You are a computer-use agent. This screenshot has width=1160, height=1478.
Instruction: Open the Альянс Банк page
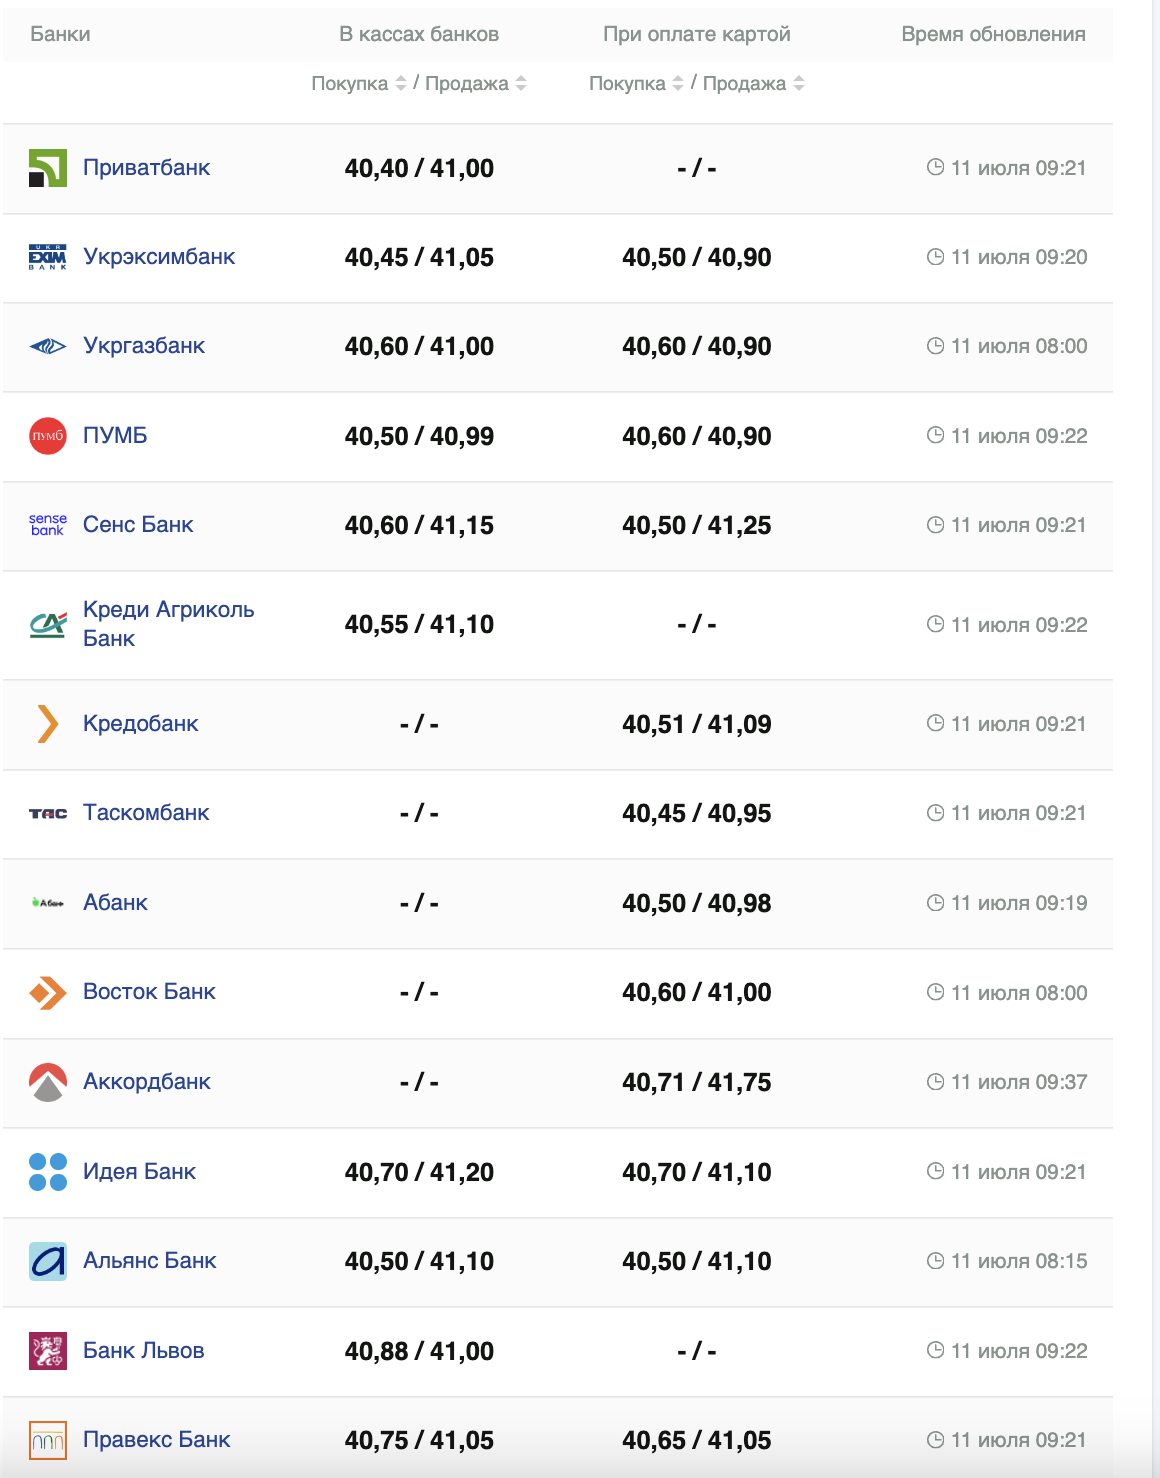149,1261
